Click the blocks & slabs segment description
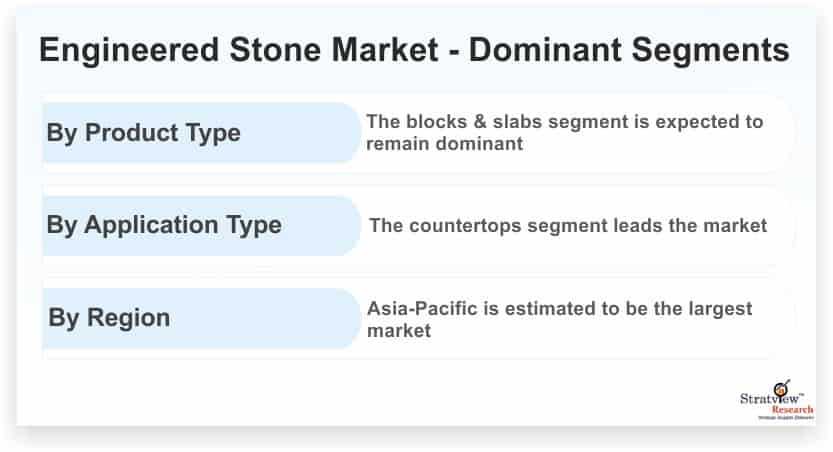Screen dimensions: 833x452 [x=565, y=133]
